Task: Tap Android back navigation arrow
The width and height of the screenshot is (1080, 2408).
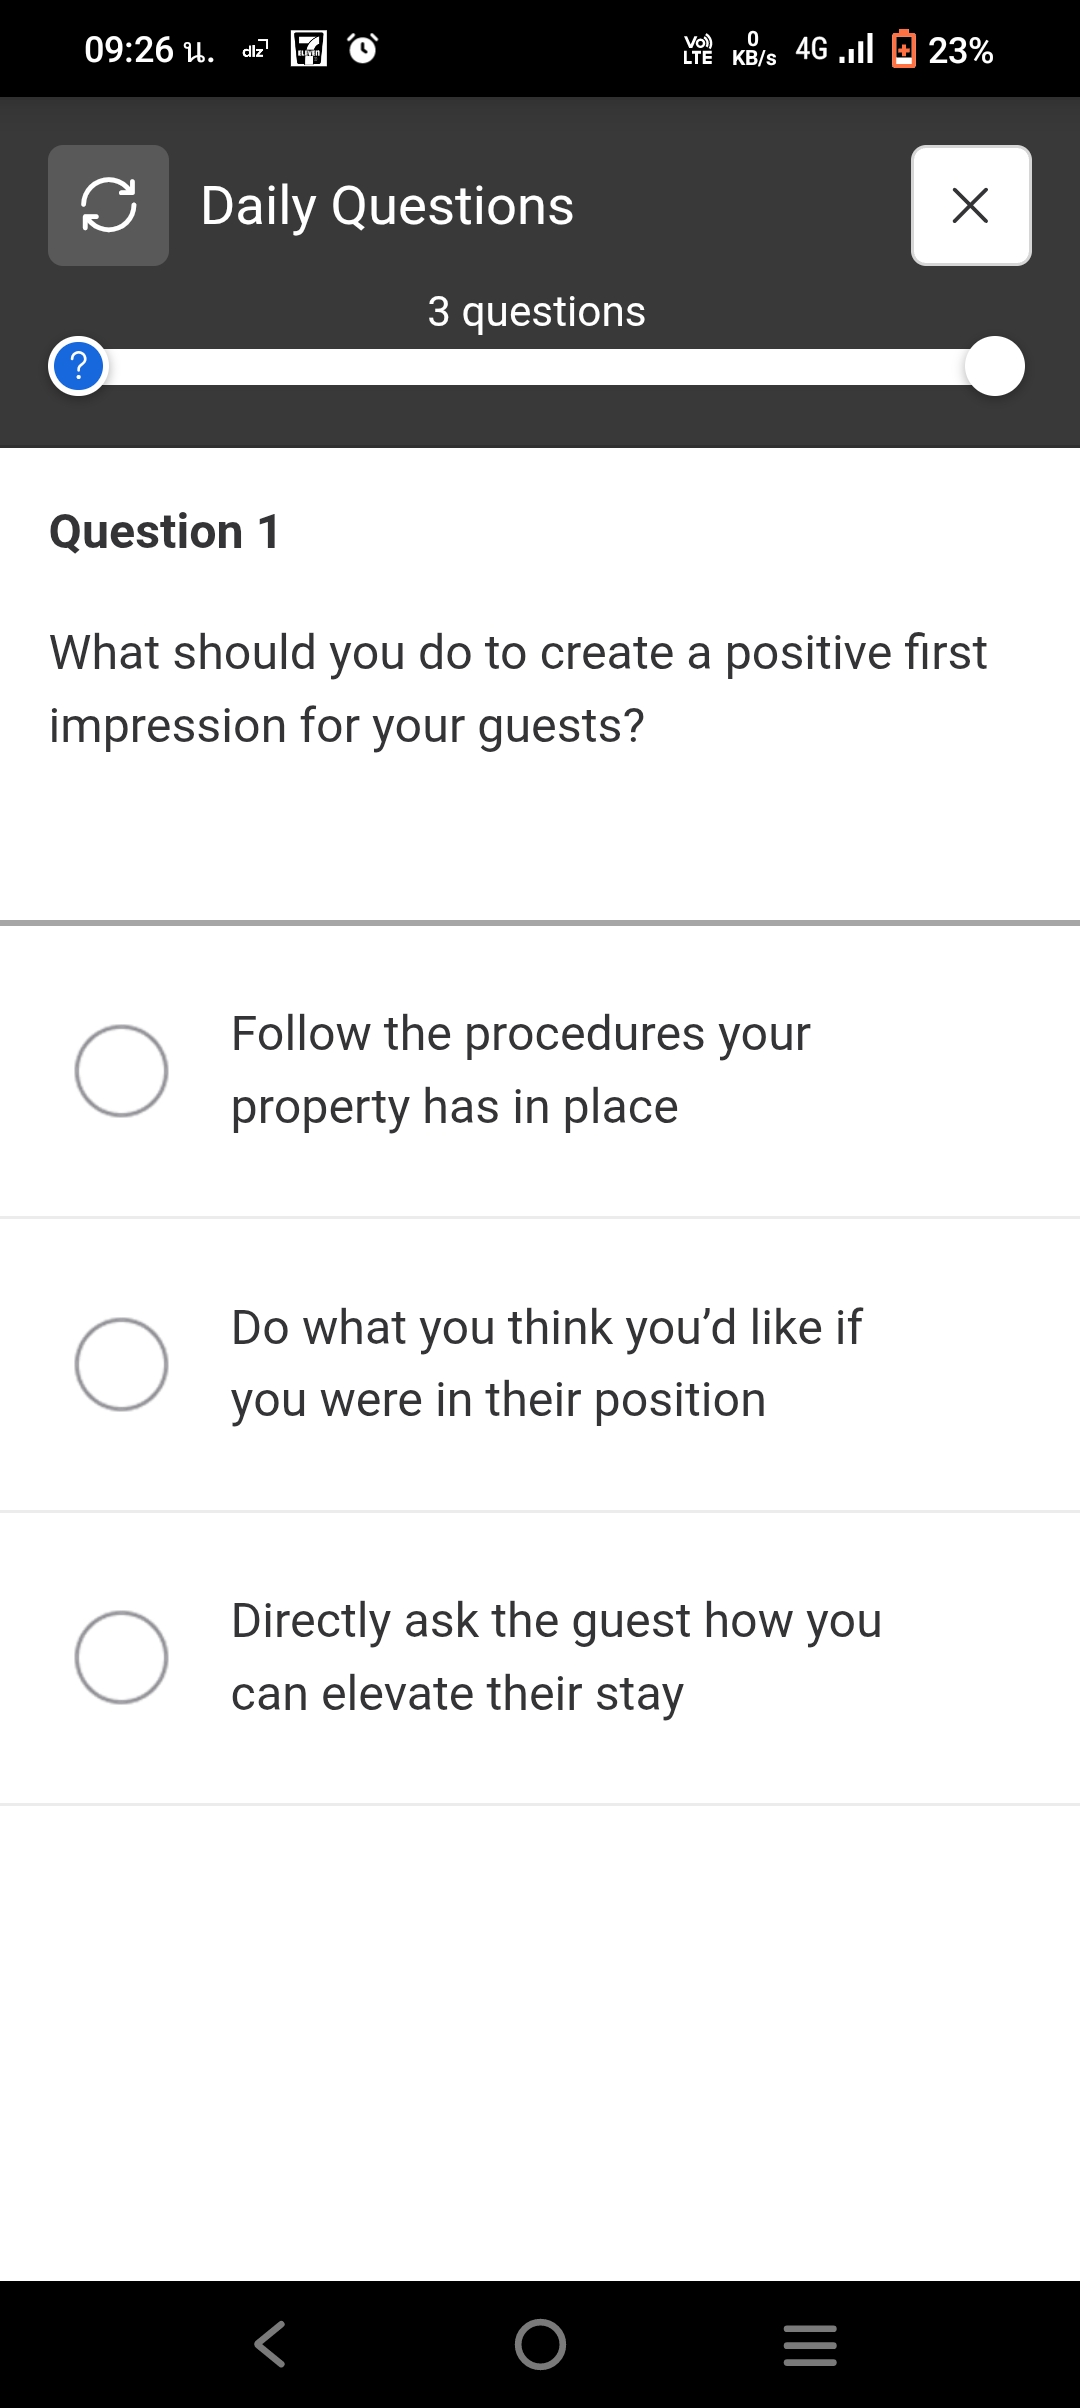Action: click(x=270, y=2344)
